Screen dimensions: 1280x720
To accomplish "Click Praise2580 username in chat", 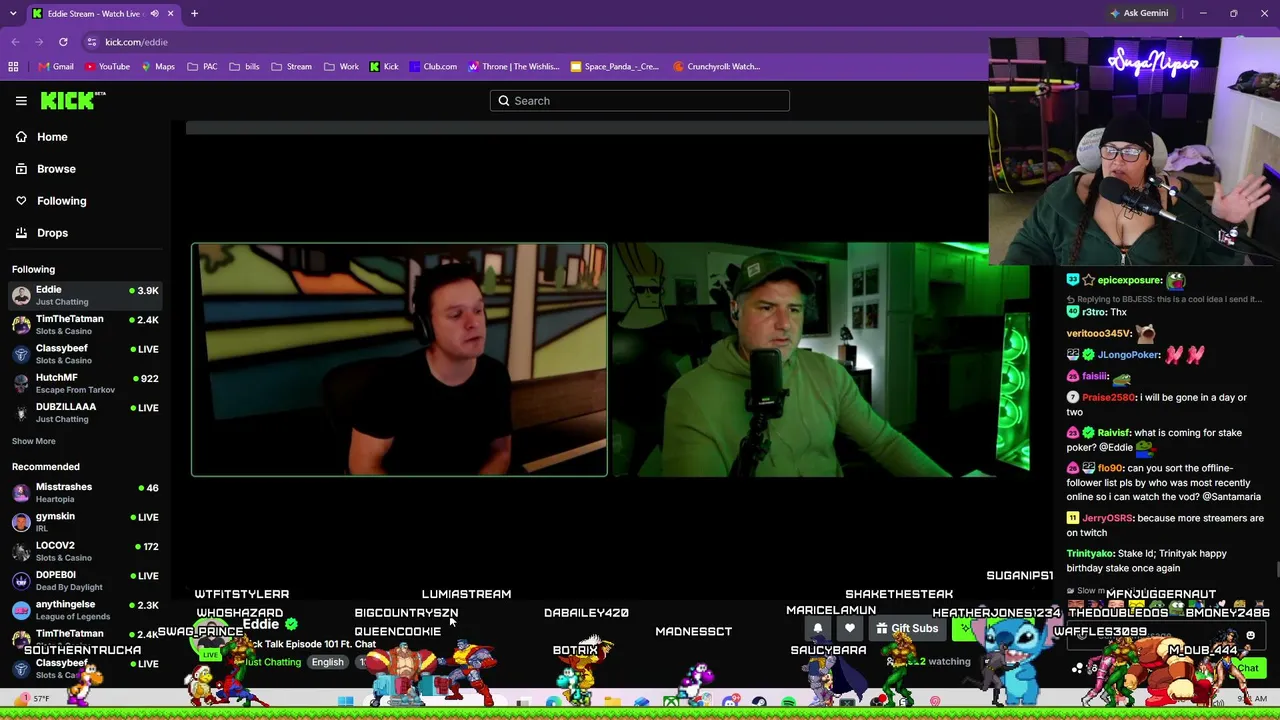I will point(1109,398).
